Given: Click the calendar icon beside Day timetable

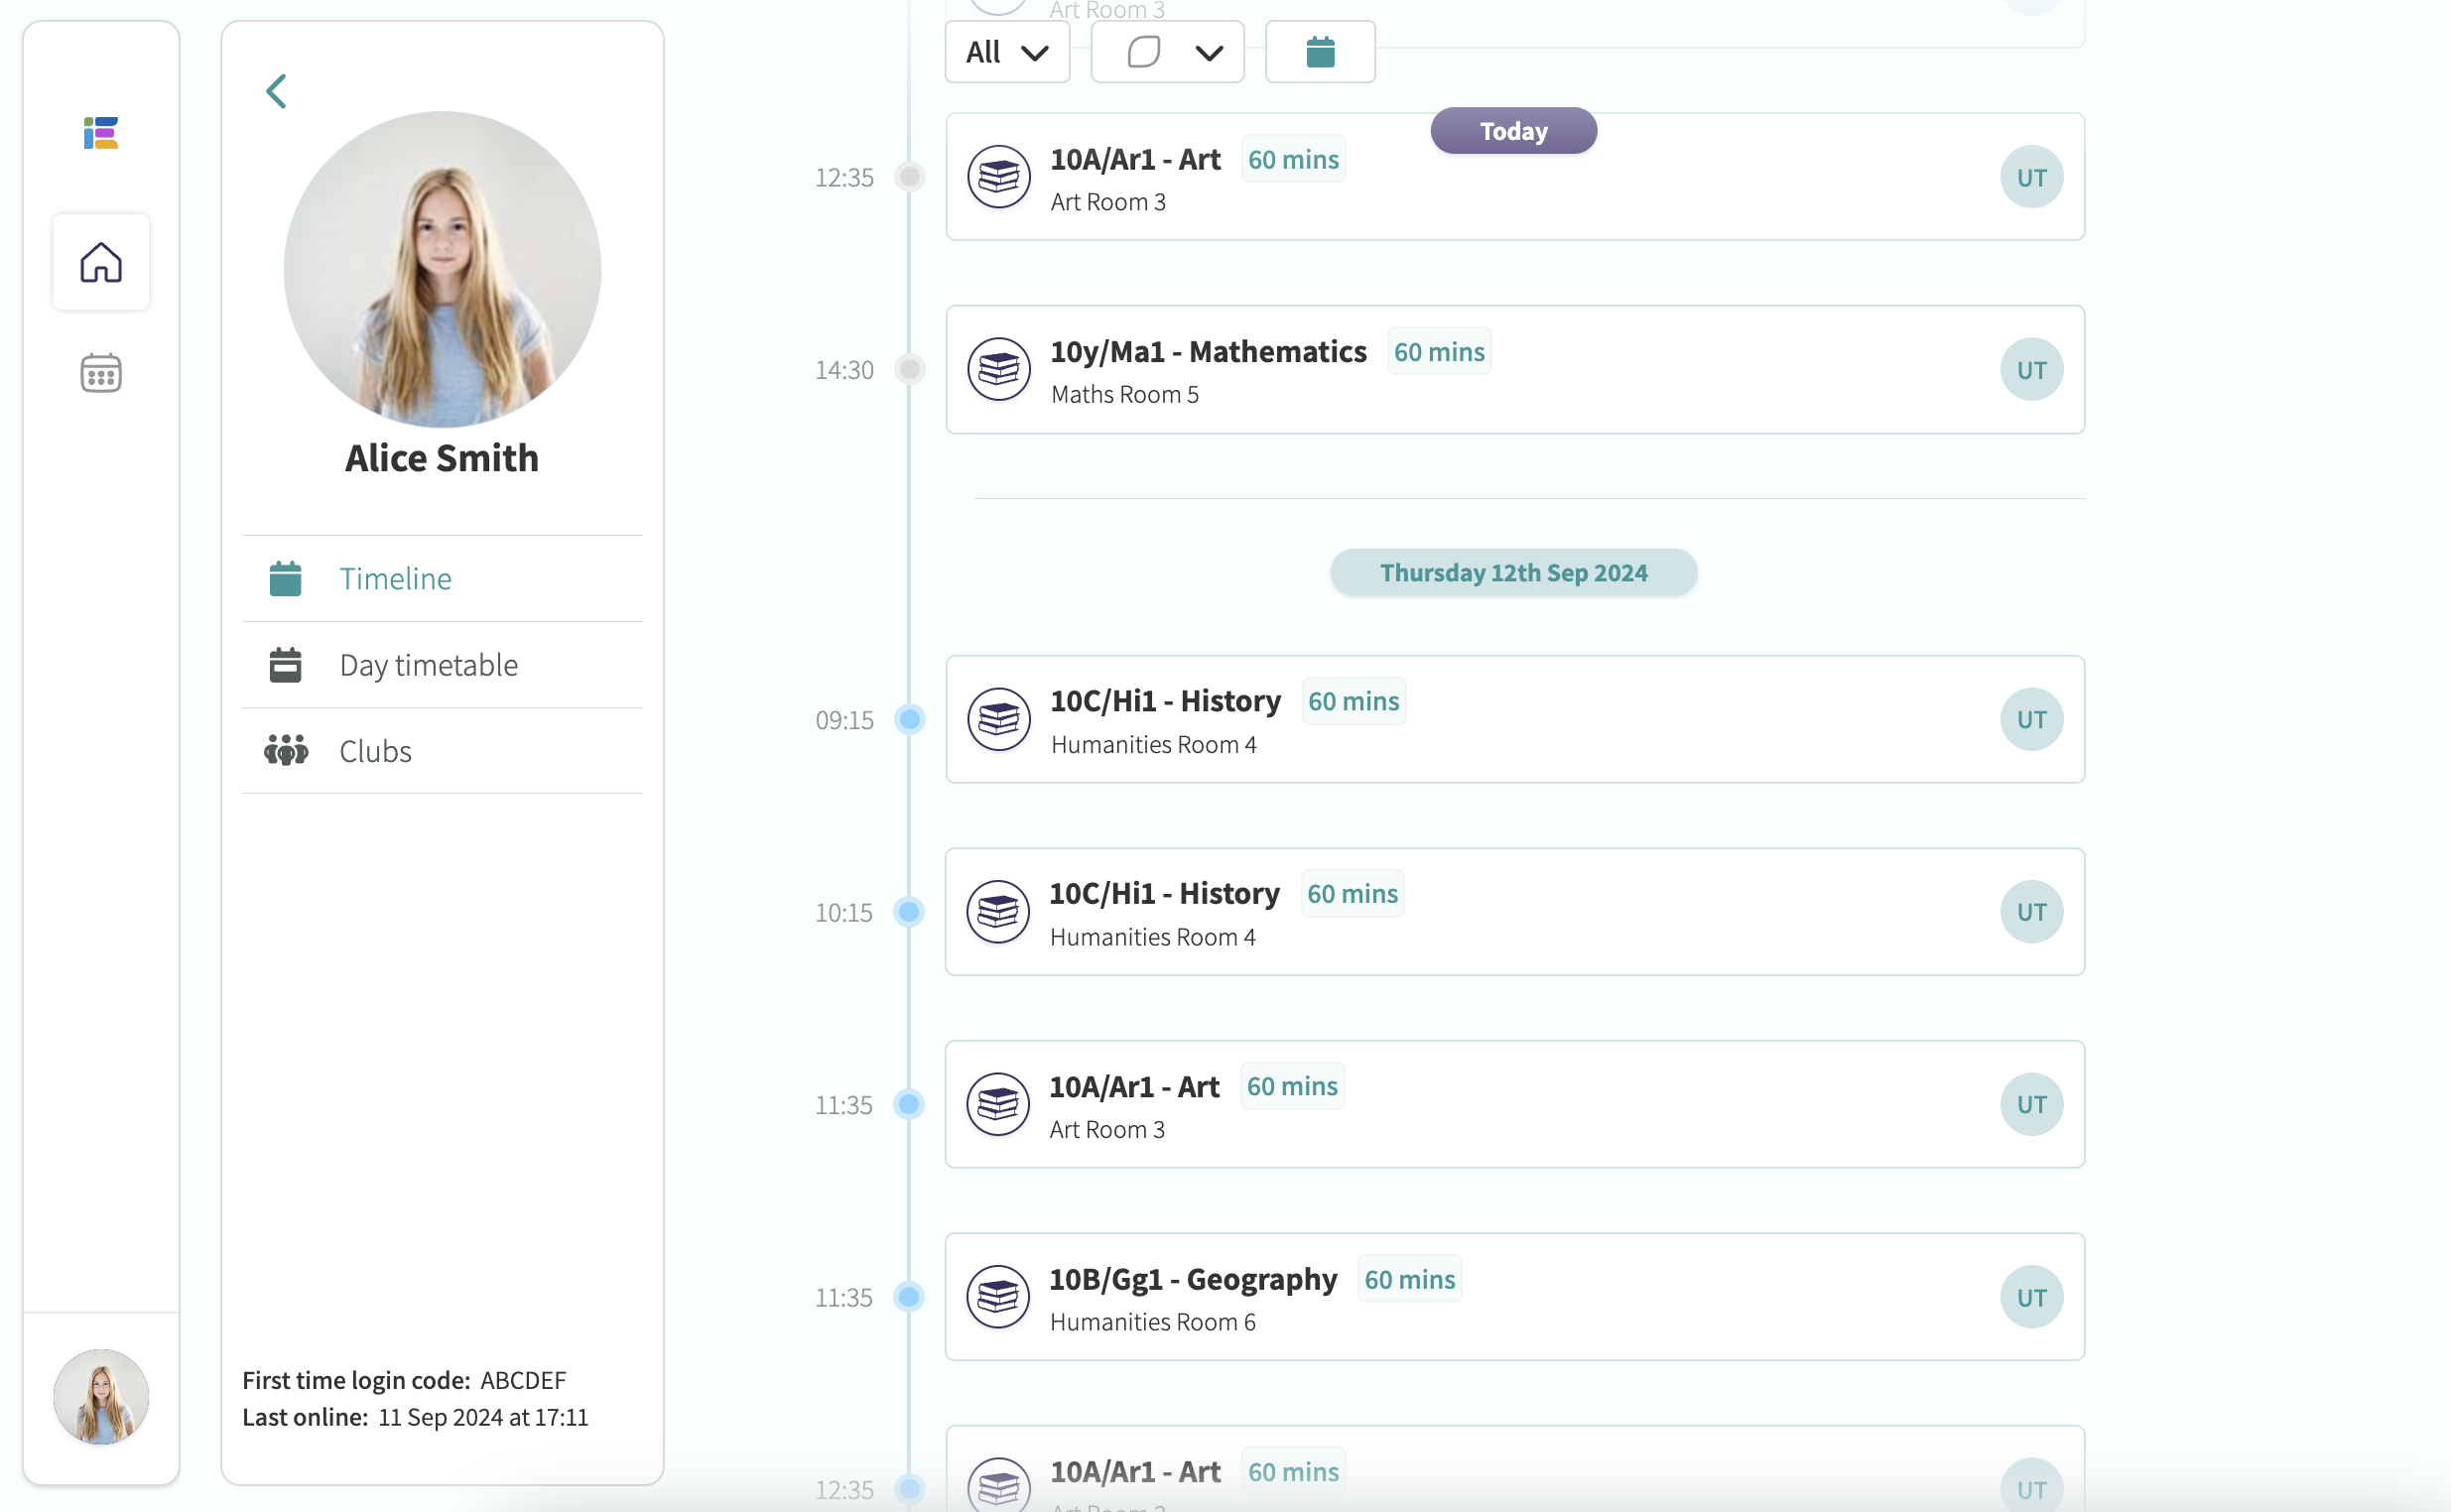Looking at the screenshot, I should click(x=285, y=664).
